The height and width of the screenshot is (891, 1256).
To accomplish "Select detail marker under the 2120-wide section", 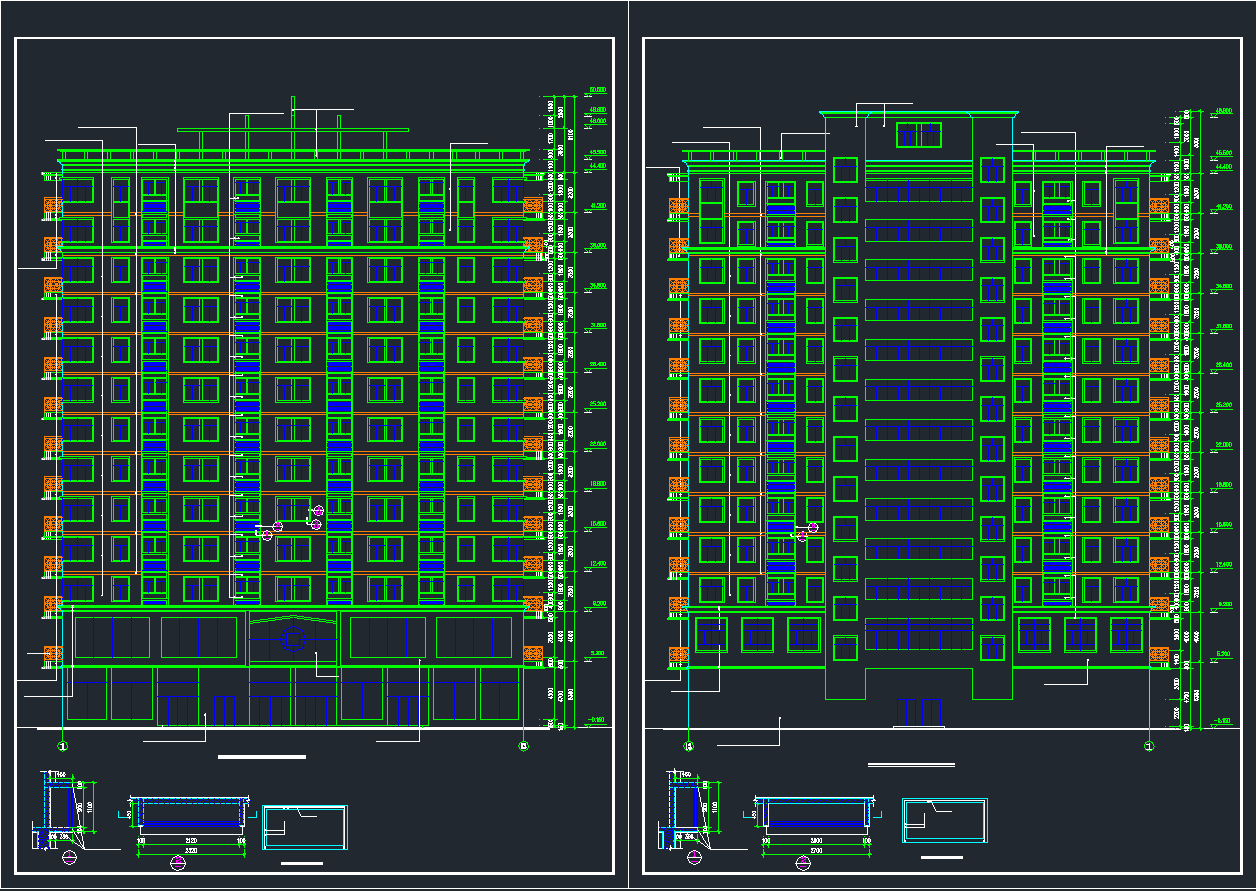I will (x=179, y=862).
